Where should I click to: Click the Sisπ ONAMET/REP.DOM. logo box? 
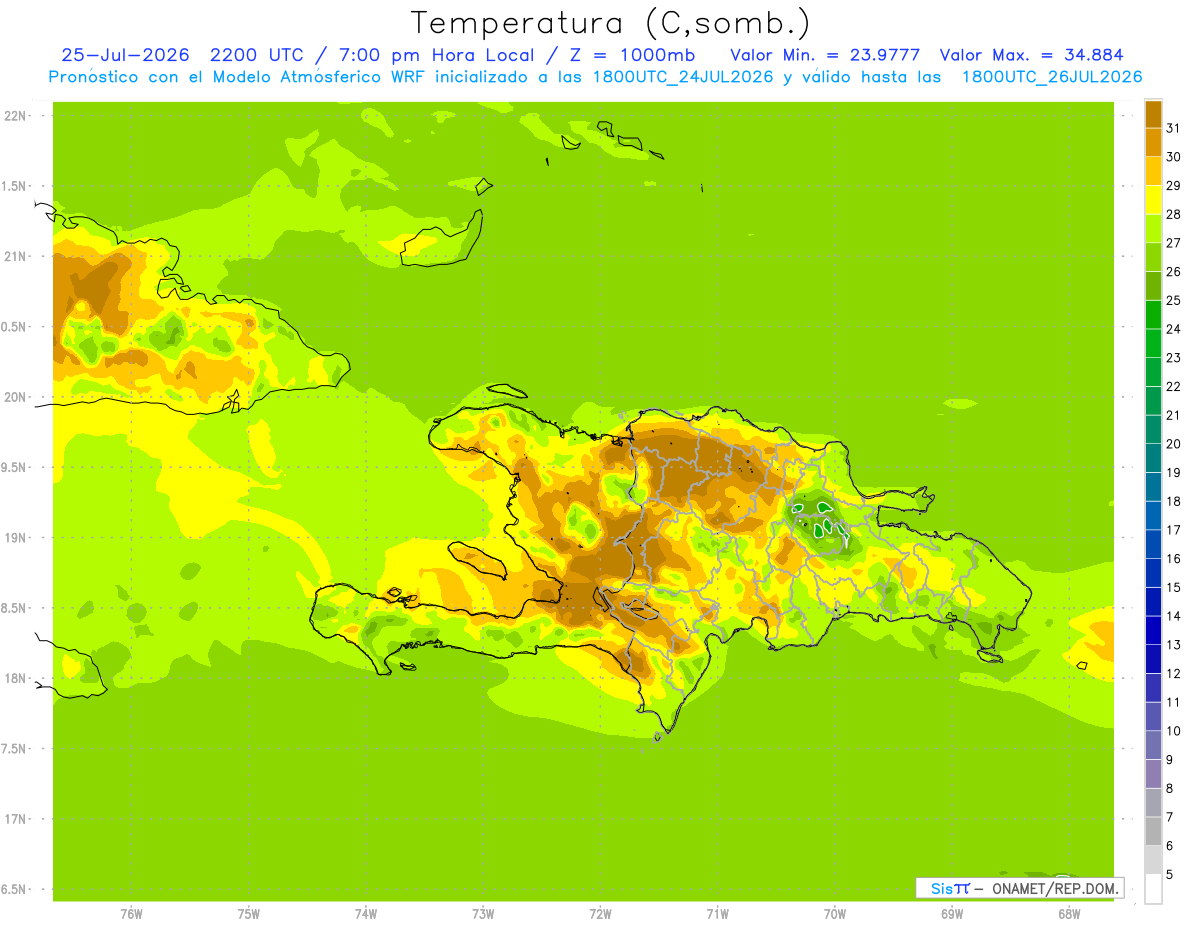[1019, 888]
